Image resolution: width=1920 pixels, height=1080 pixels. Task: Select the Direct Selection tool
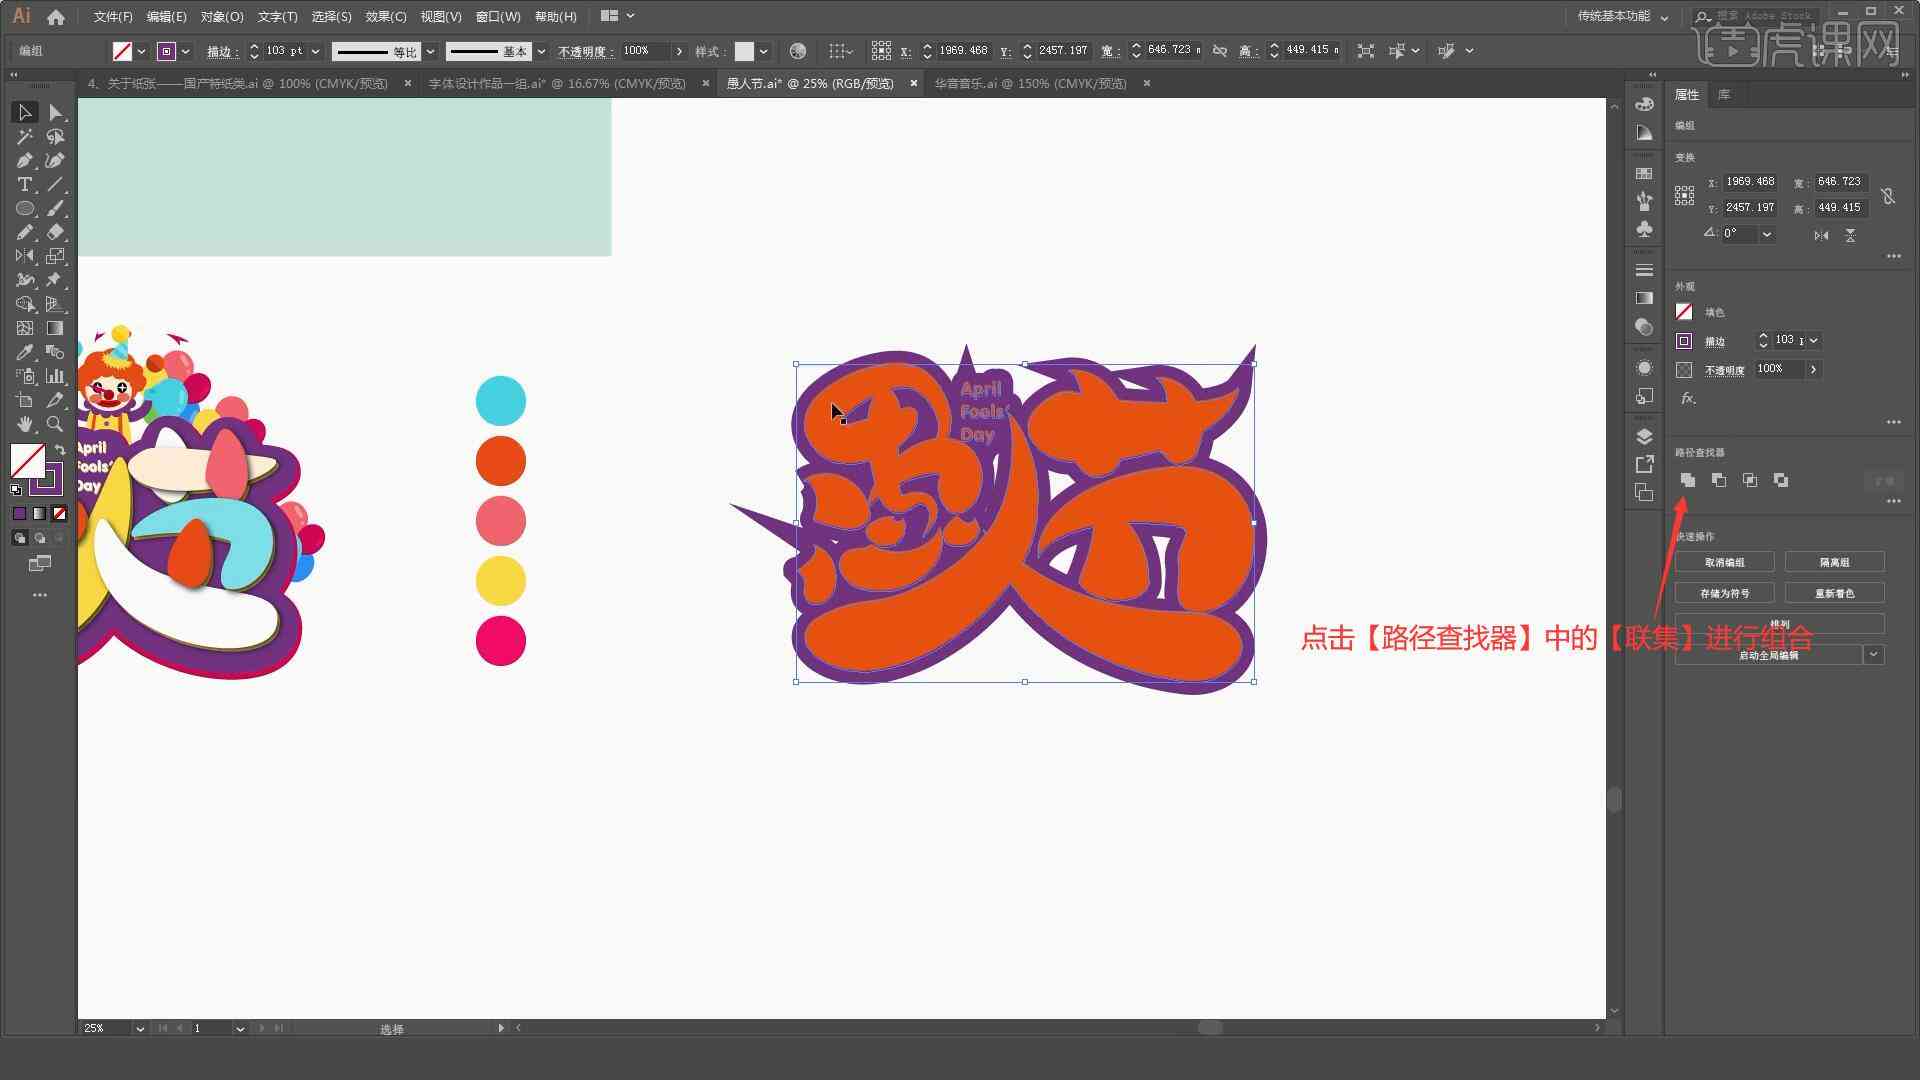tap(56, 113)
